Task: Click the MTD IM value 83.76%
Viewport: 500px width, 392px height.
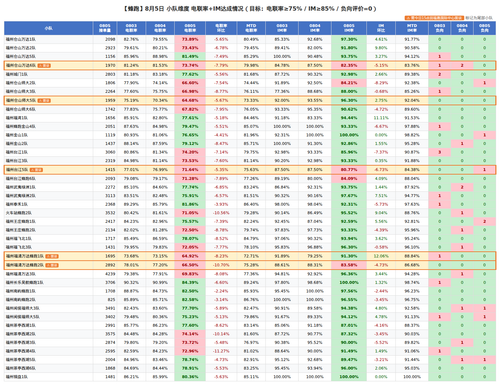Action: point(412,66)
